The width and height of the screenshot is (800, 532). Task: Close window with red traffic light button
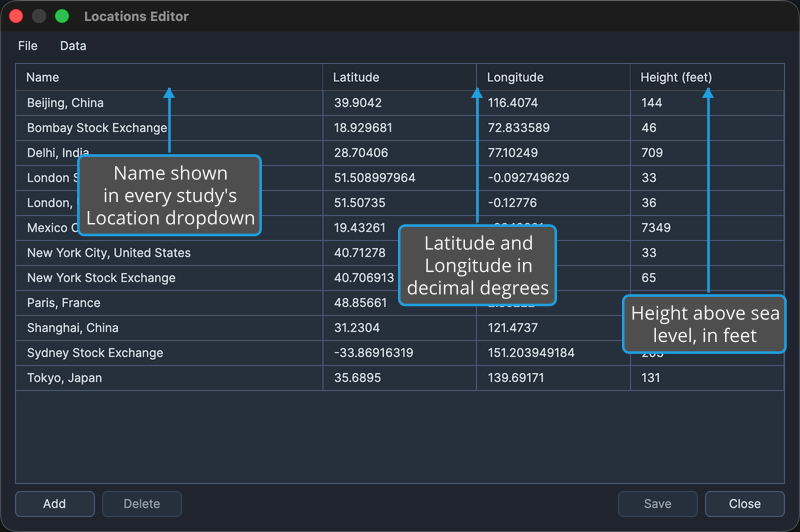tap(16, 16)
